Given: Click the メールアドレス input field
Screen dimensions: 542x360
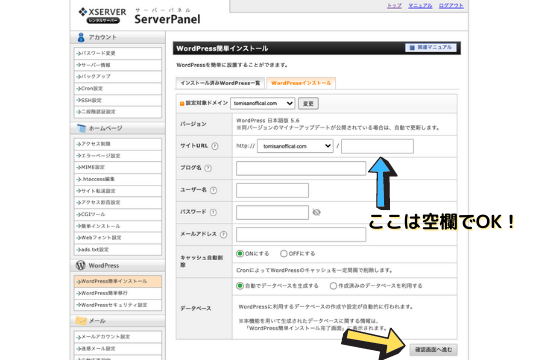Looking at the screenshot, I should (301, 234).
